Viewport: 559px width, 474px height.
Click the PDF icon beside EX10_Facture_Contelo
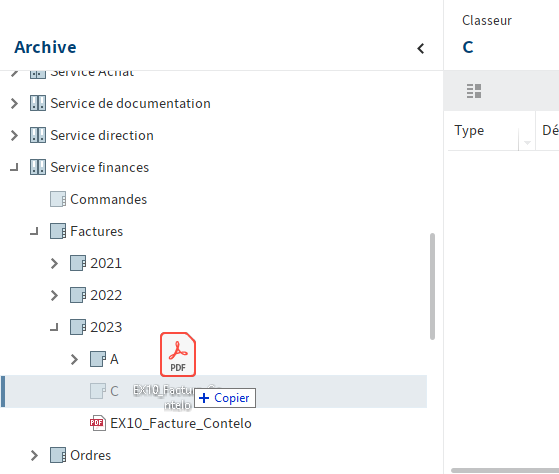coord(97,423)
